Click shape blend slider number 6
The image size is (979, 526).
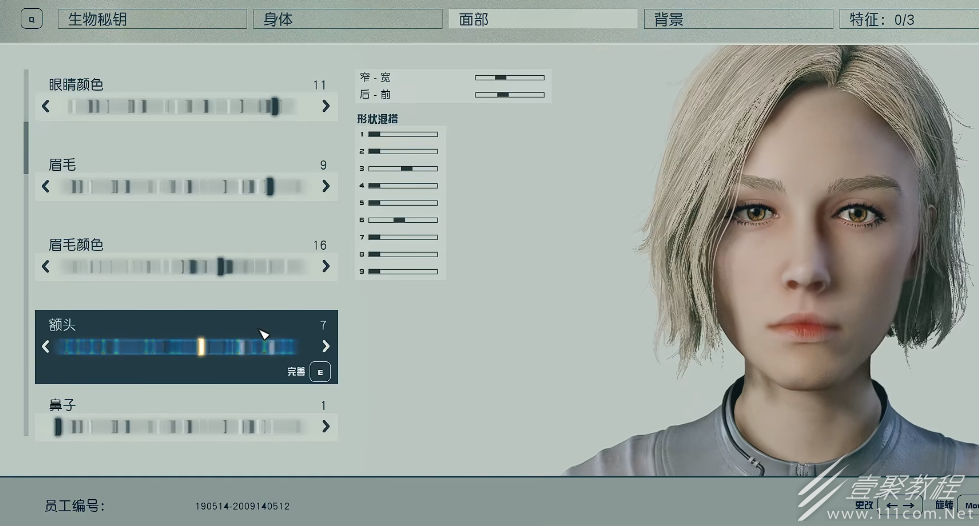[x=403, y=219]
